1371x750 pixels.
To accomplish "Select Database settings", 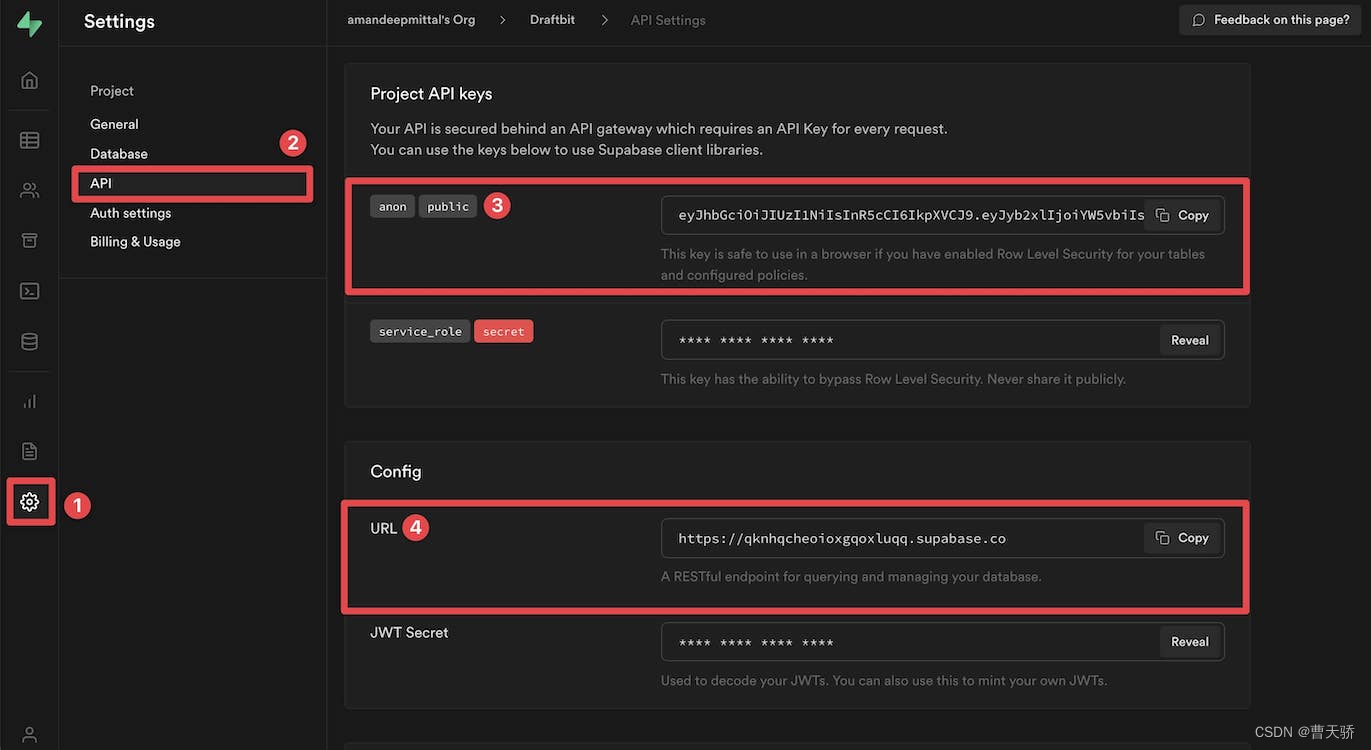I will tap(119, 154).
